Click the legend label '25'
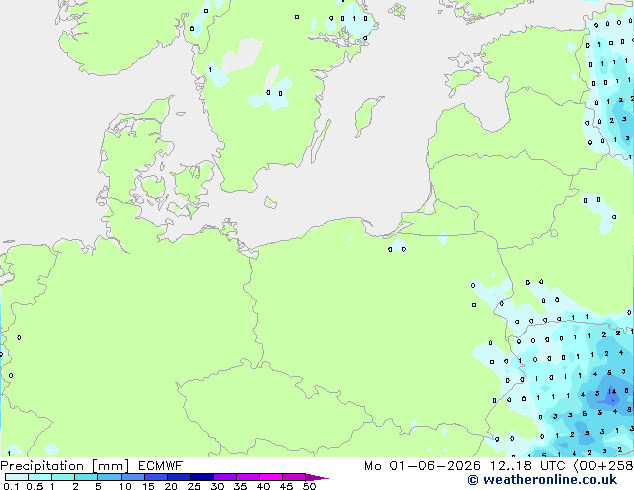The width and height of the screenshot is (634, 490). point(194,486)
